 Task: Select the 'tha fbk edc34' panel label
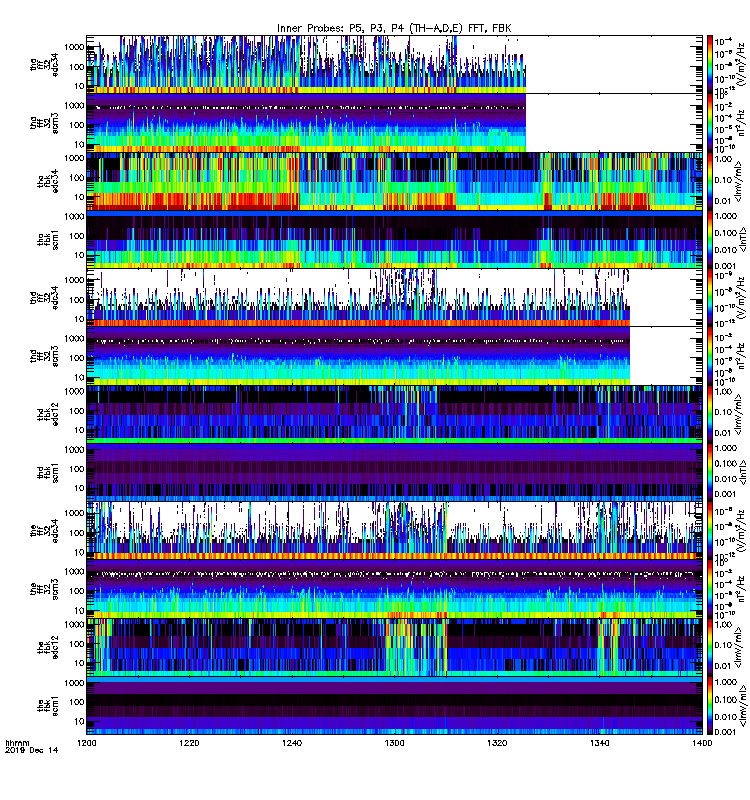(x=48, y=181)
